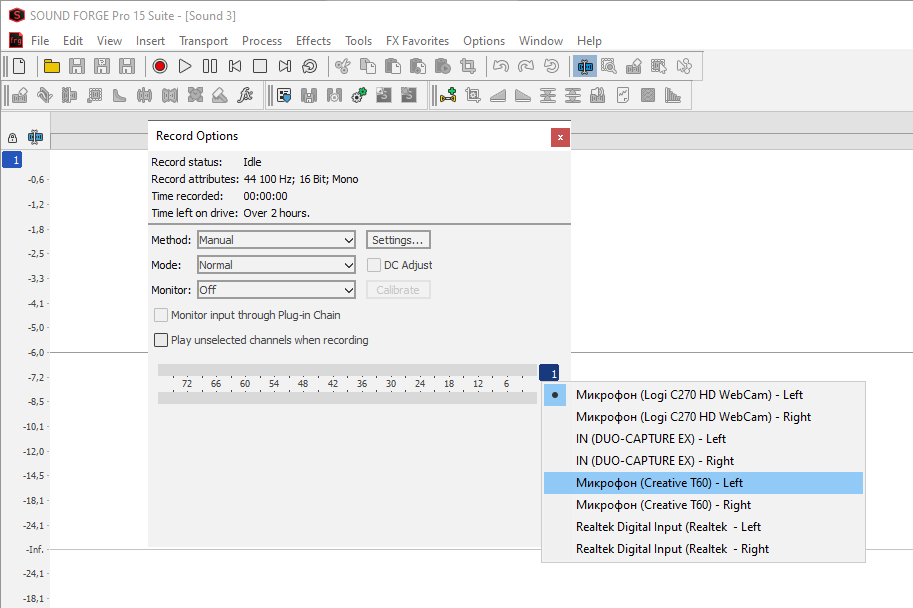Choose Микрофон (Logi C270 HD WebCam) - Right
Viewport: 913px width, 608px height.
(x=703, y=417)
